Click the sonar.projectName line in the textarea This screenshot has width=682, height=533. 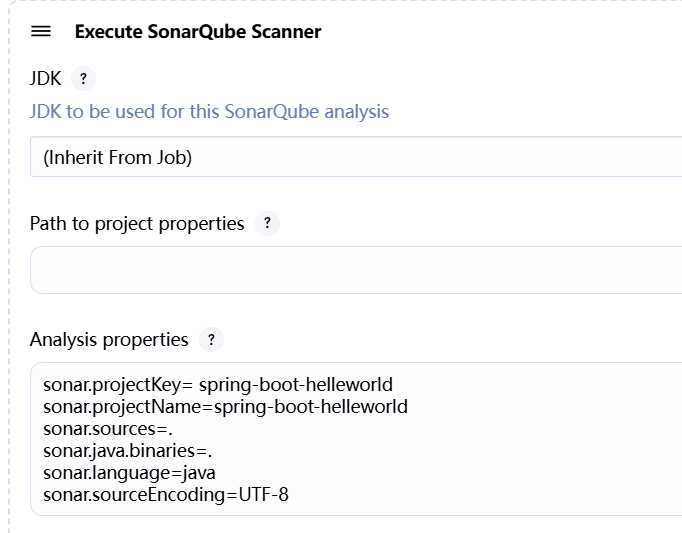pos(225,407)
